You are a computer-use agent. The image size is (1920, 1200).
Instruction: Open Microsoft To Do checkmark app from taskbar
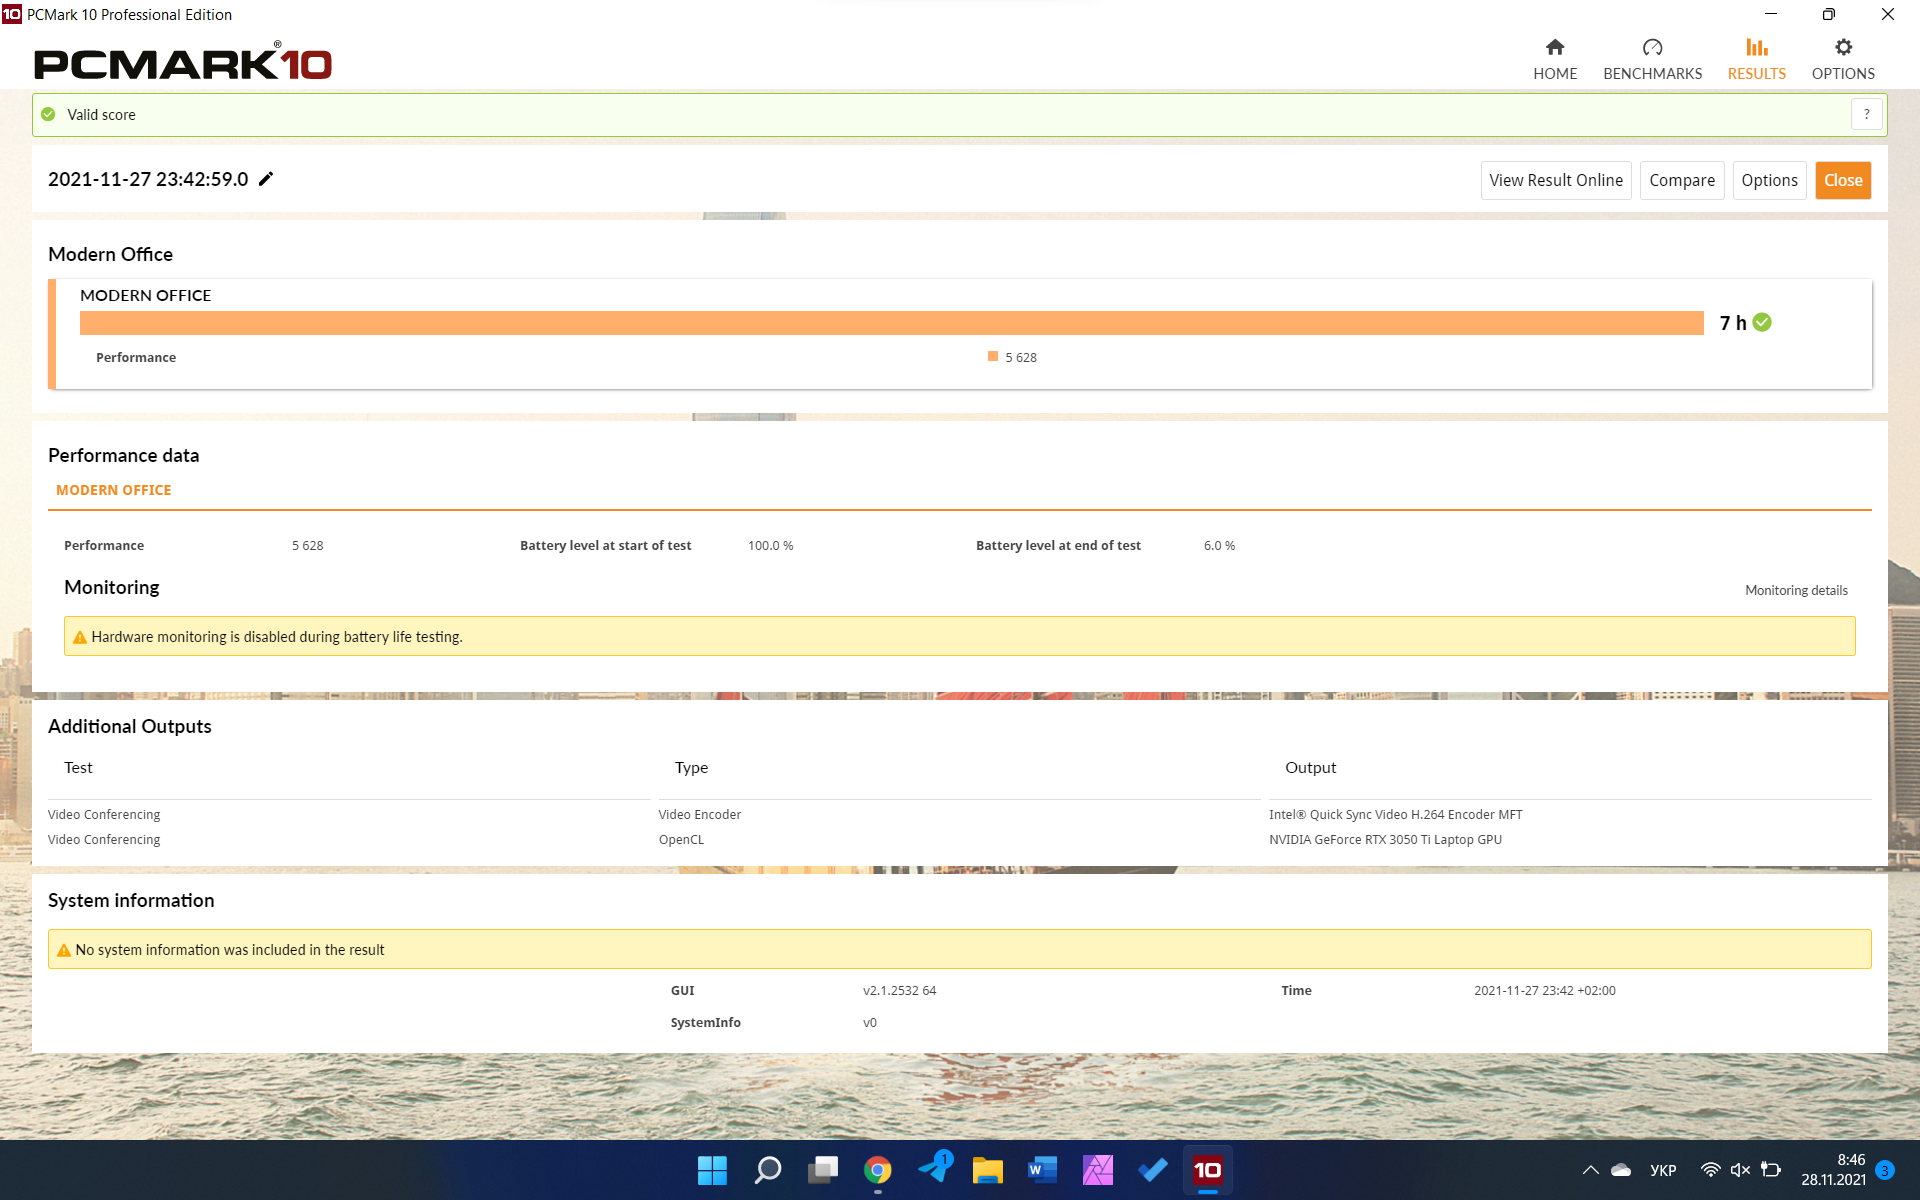(x=1152, y=1170)
